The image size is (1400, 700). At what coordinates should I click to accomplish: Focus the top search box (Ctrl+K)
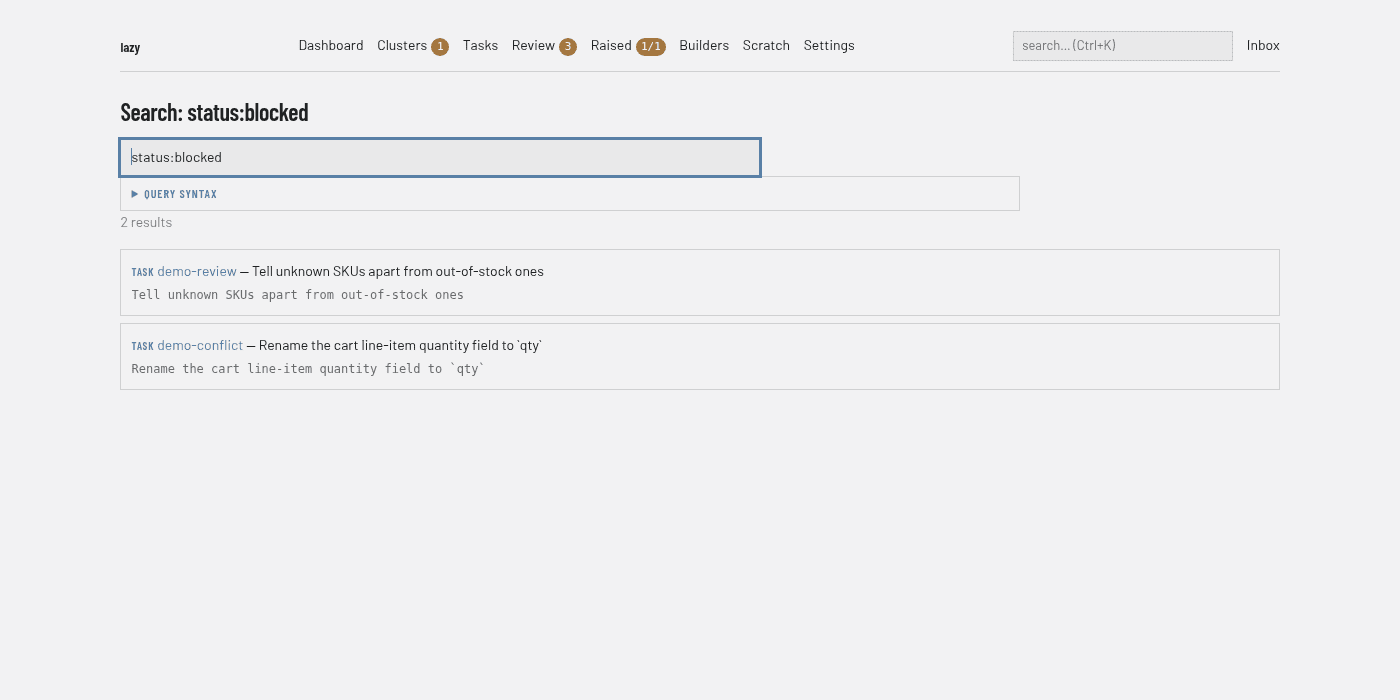(x=1123, y=46)
